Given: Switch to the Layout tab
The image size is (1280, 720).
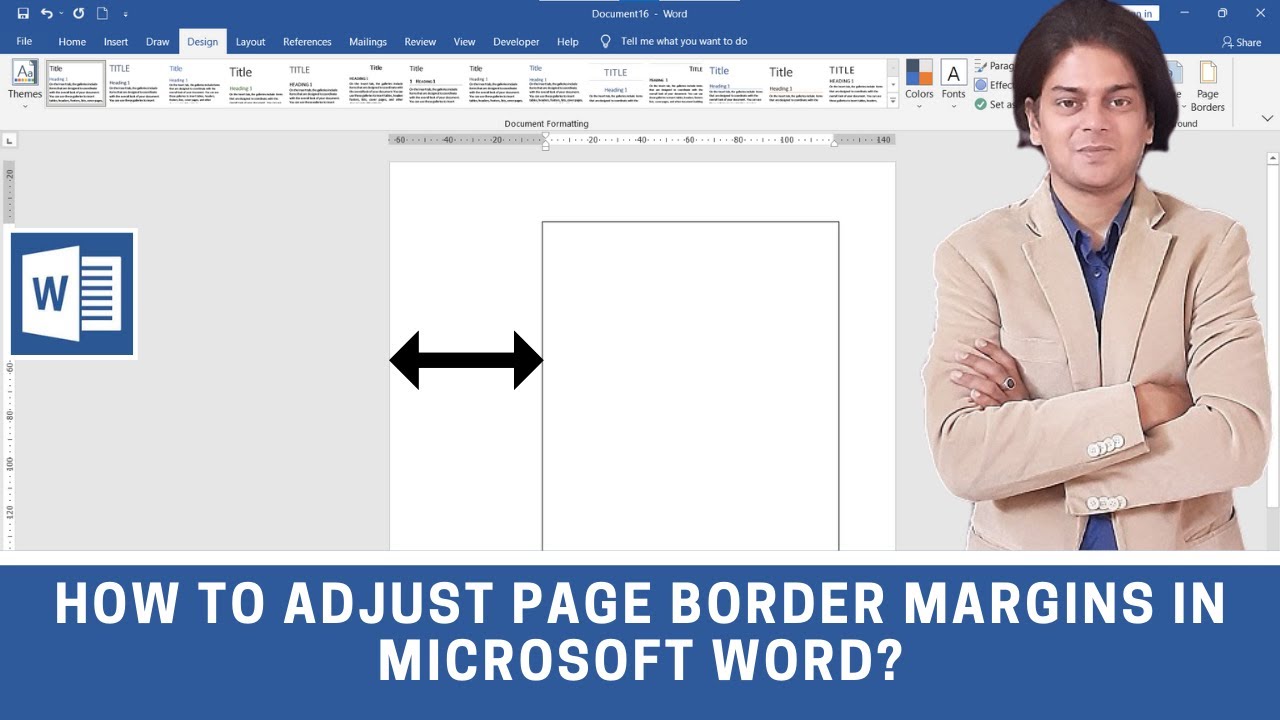Looking at the screenshot, I should tap(250, 42).
